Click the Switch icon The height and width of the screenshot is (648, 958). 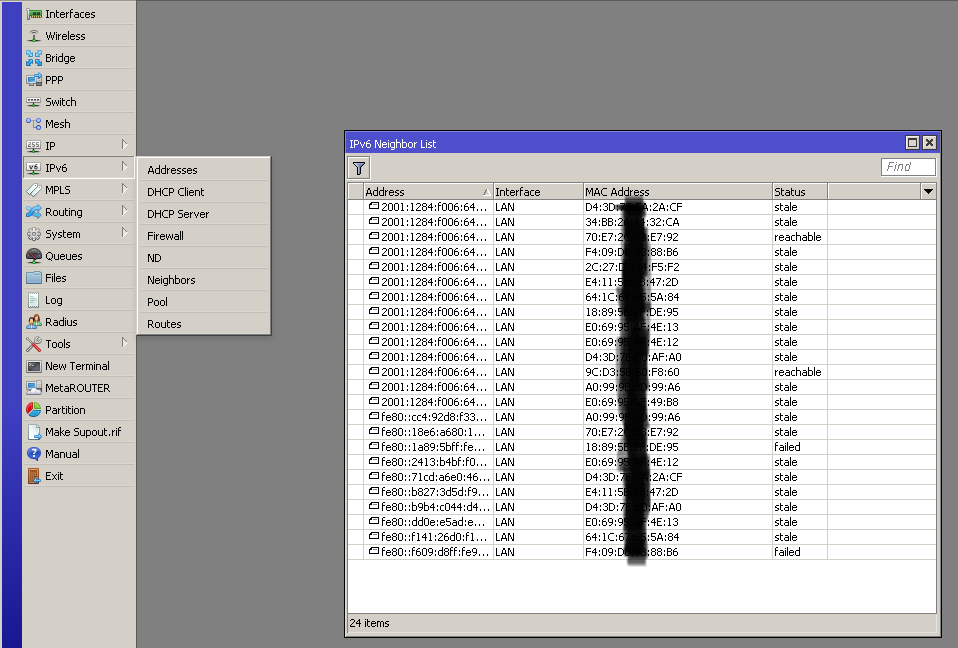pos(34,101)
